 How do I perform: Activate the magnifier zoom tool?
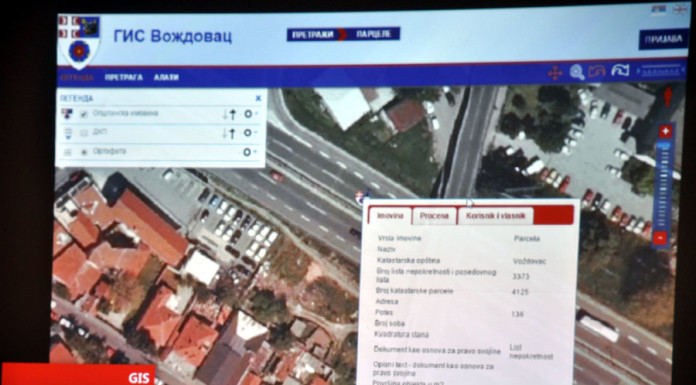point(577,72)
